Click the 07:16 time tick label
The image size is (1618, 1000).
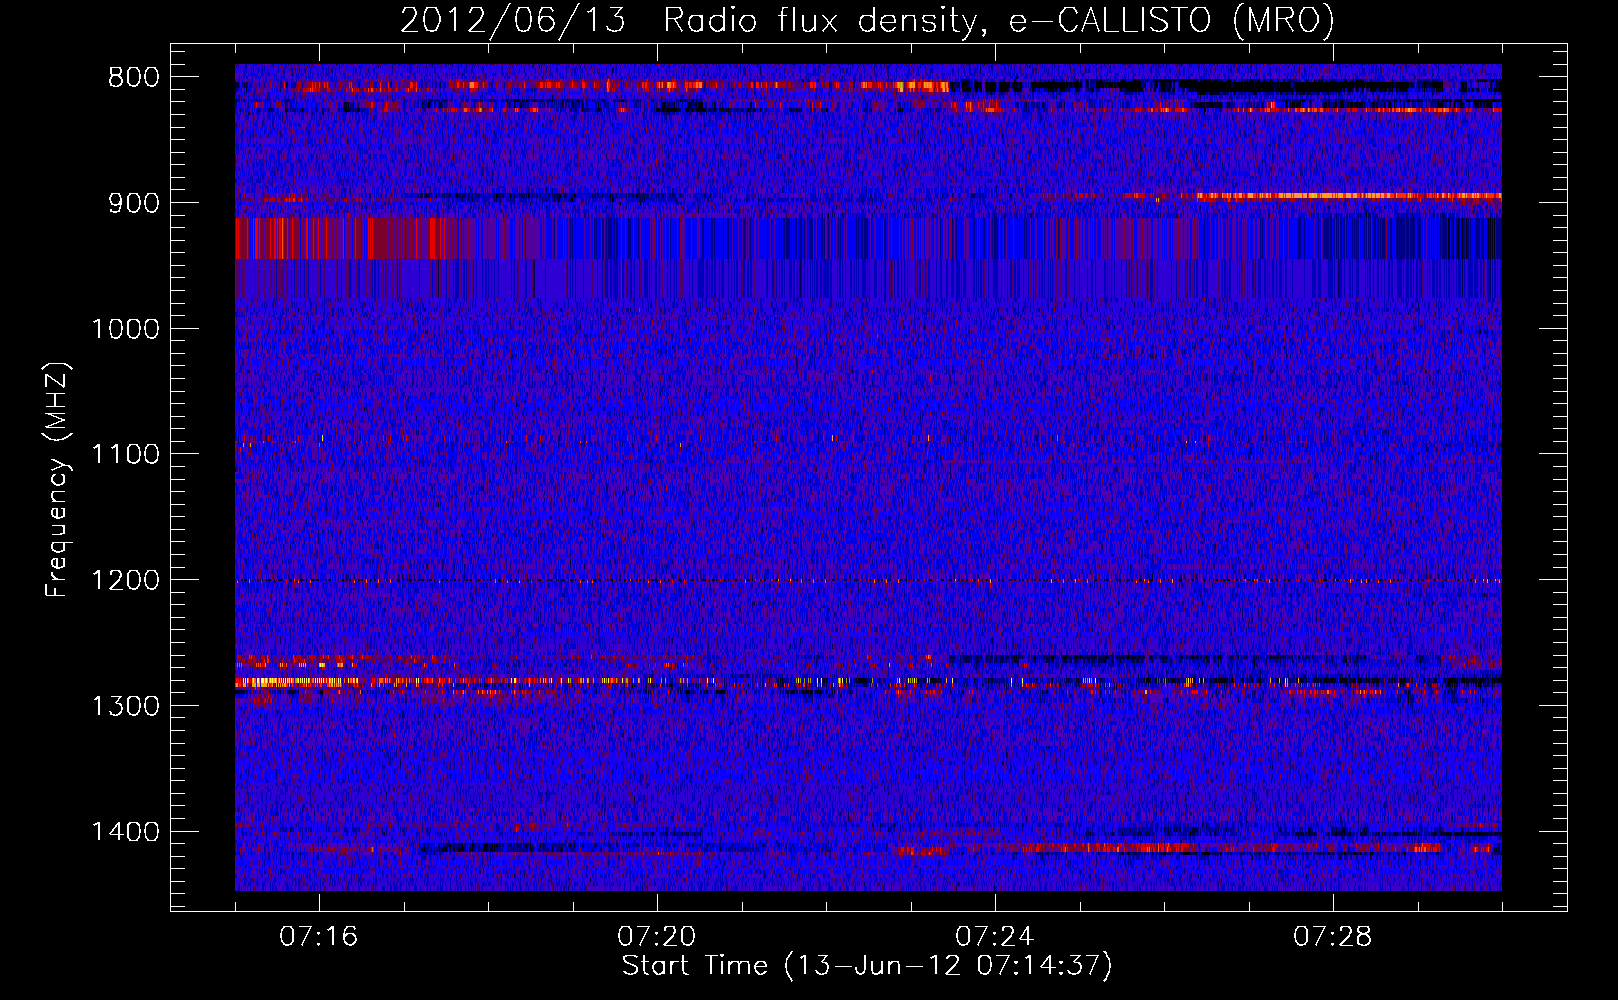click(319, 937)
